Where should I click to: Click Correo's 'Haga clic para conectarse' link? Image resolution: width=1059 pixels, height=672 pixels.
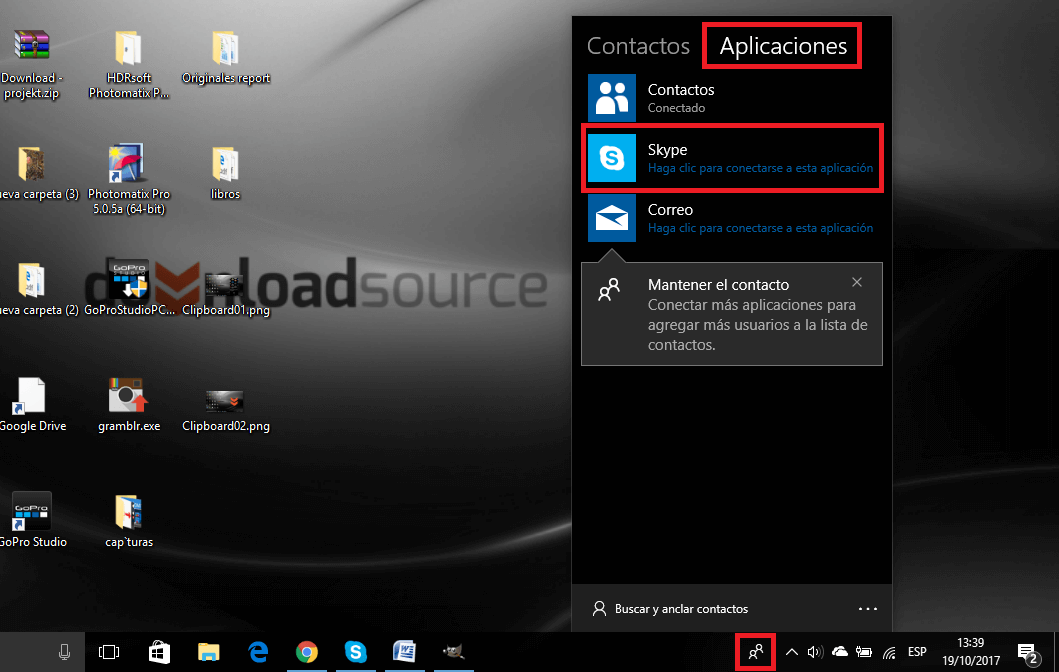click(760, 228)
